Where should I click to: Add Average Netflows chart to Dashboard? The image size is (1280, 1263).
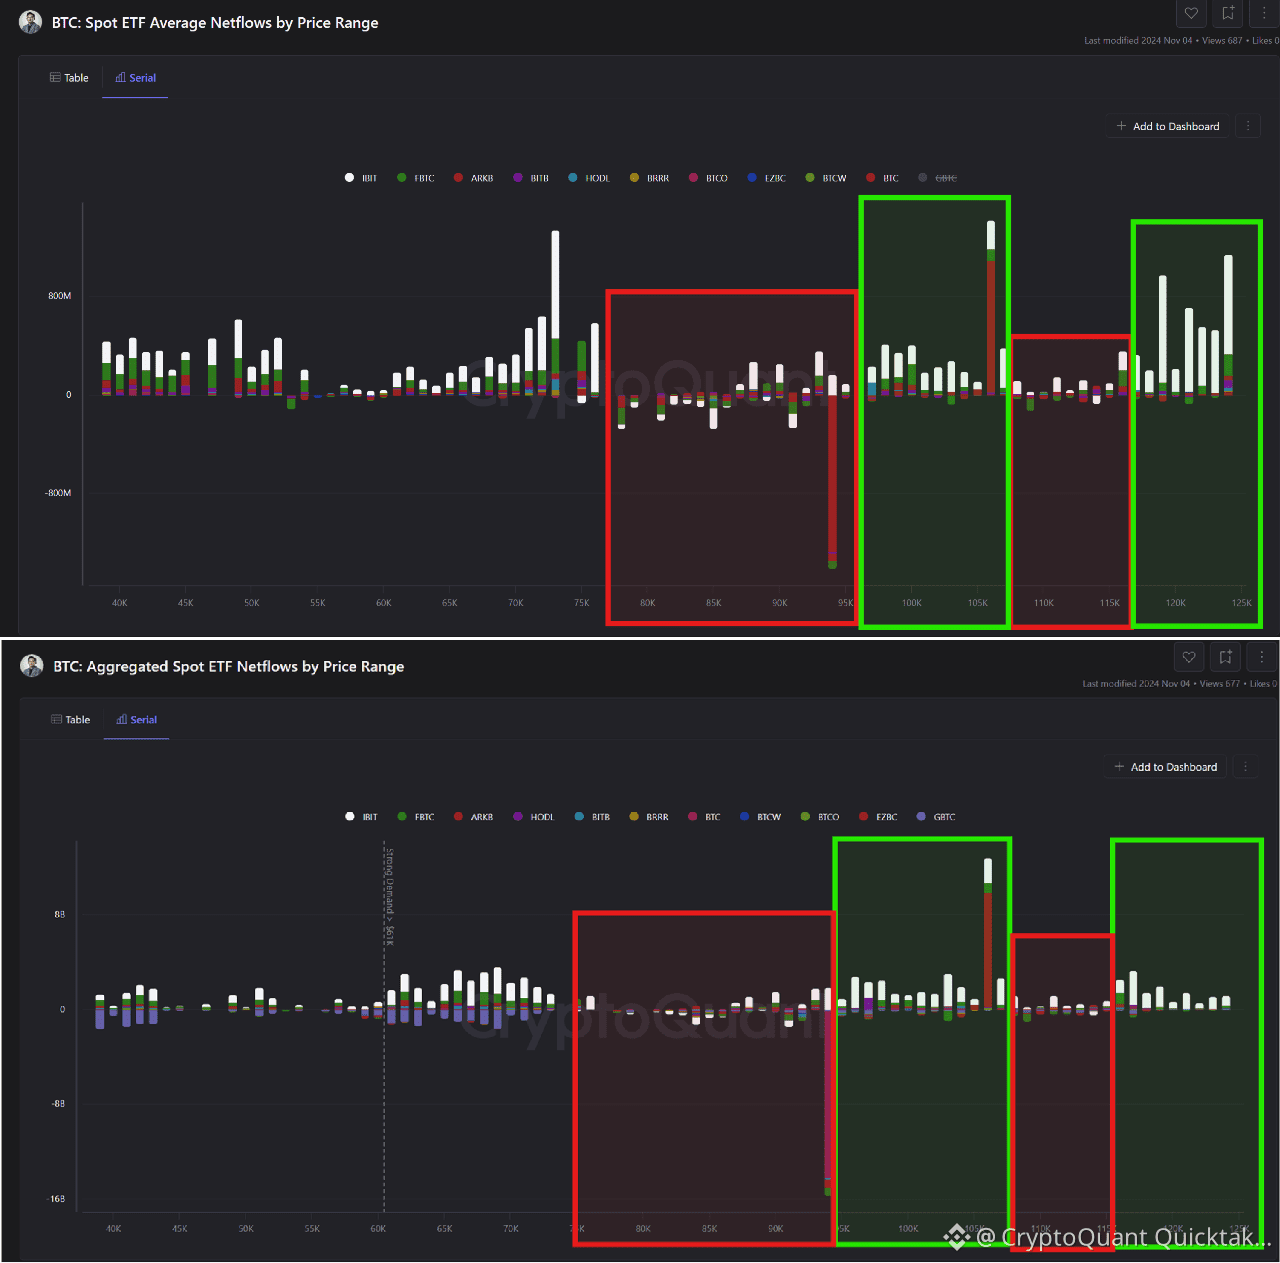coord(1168,126)
